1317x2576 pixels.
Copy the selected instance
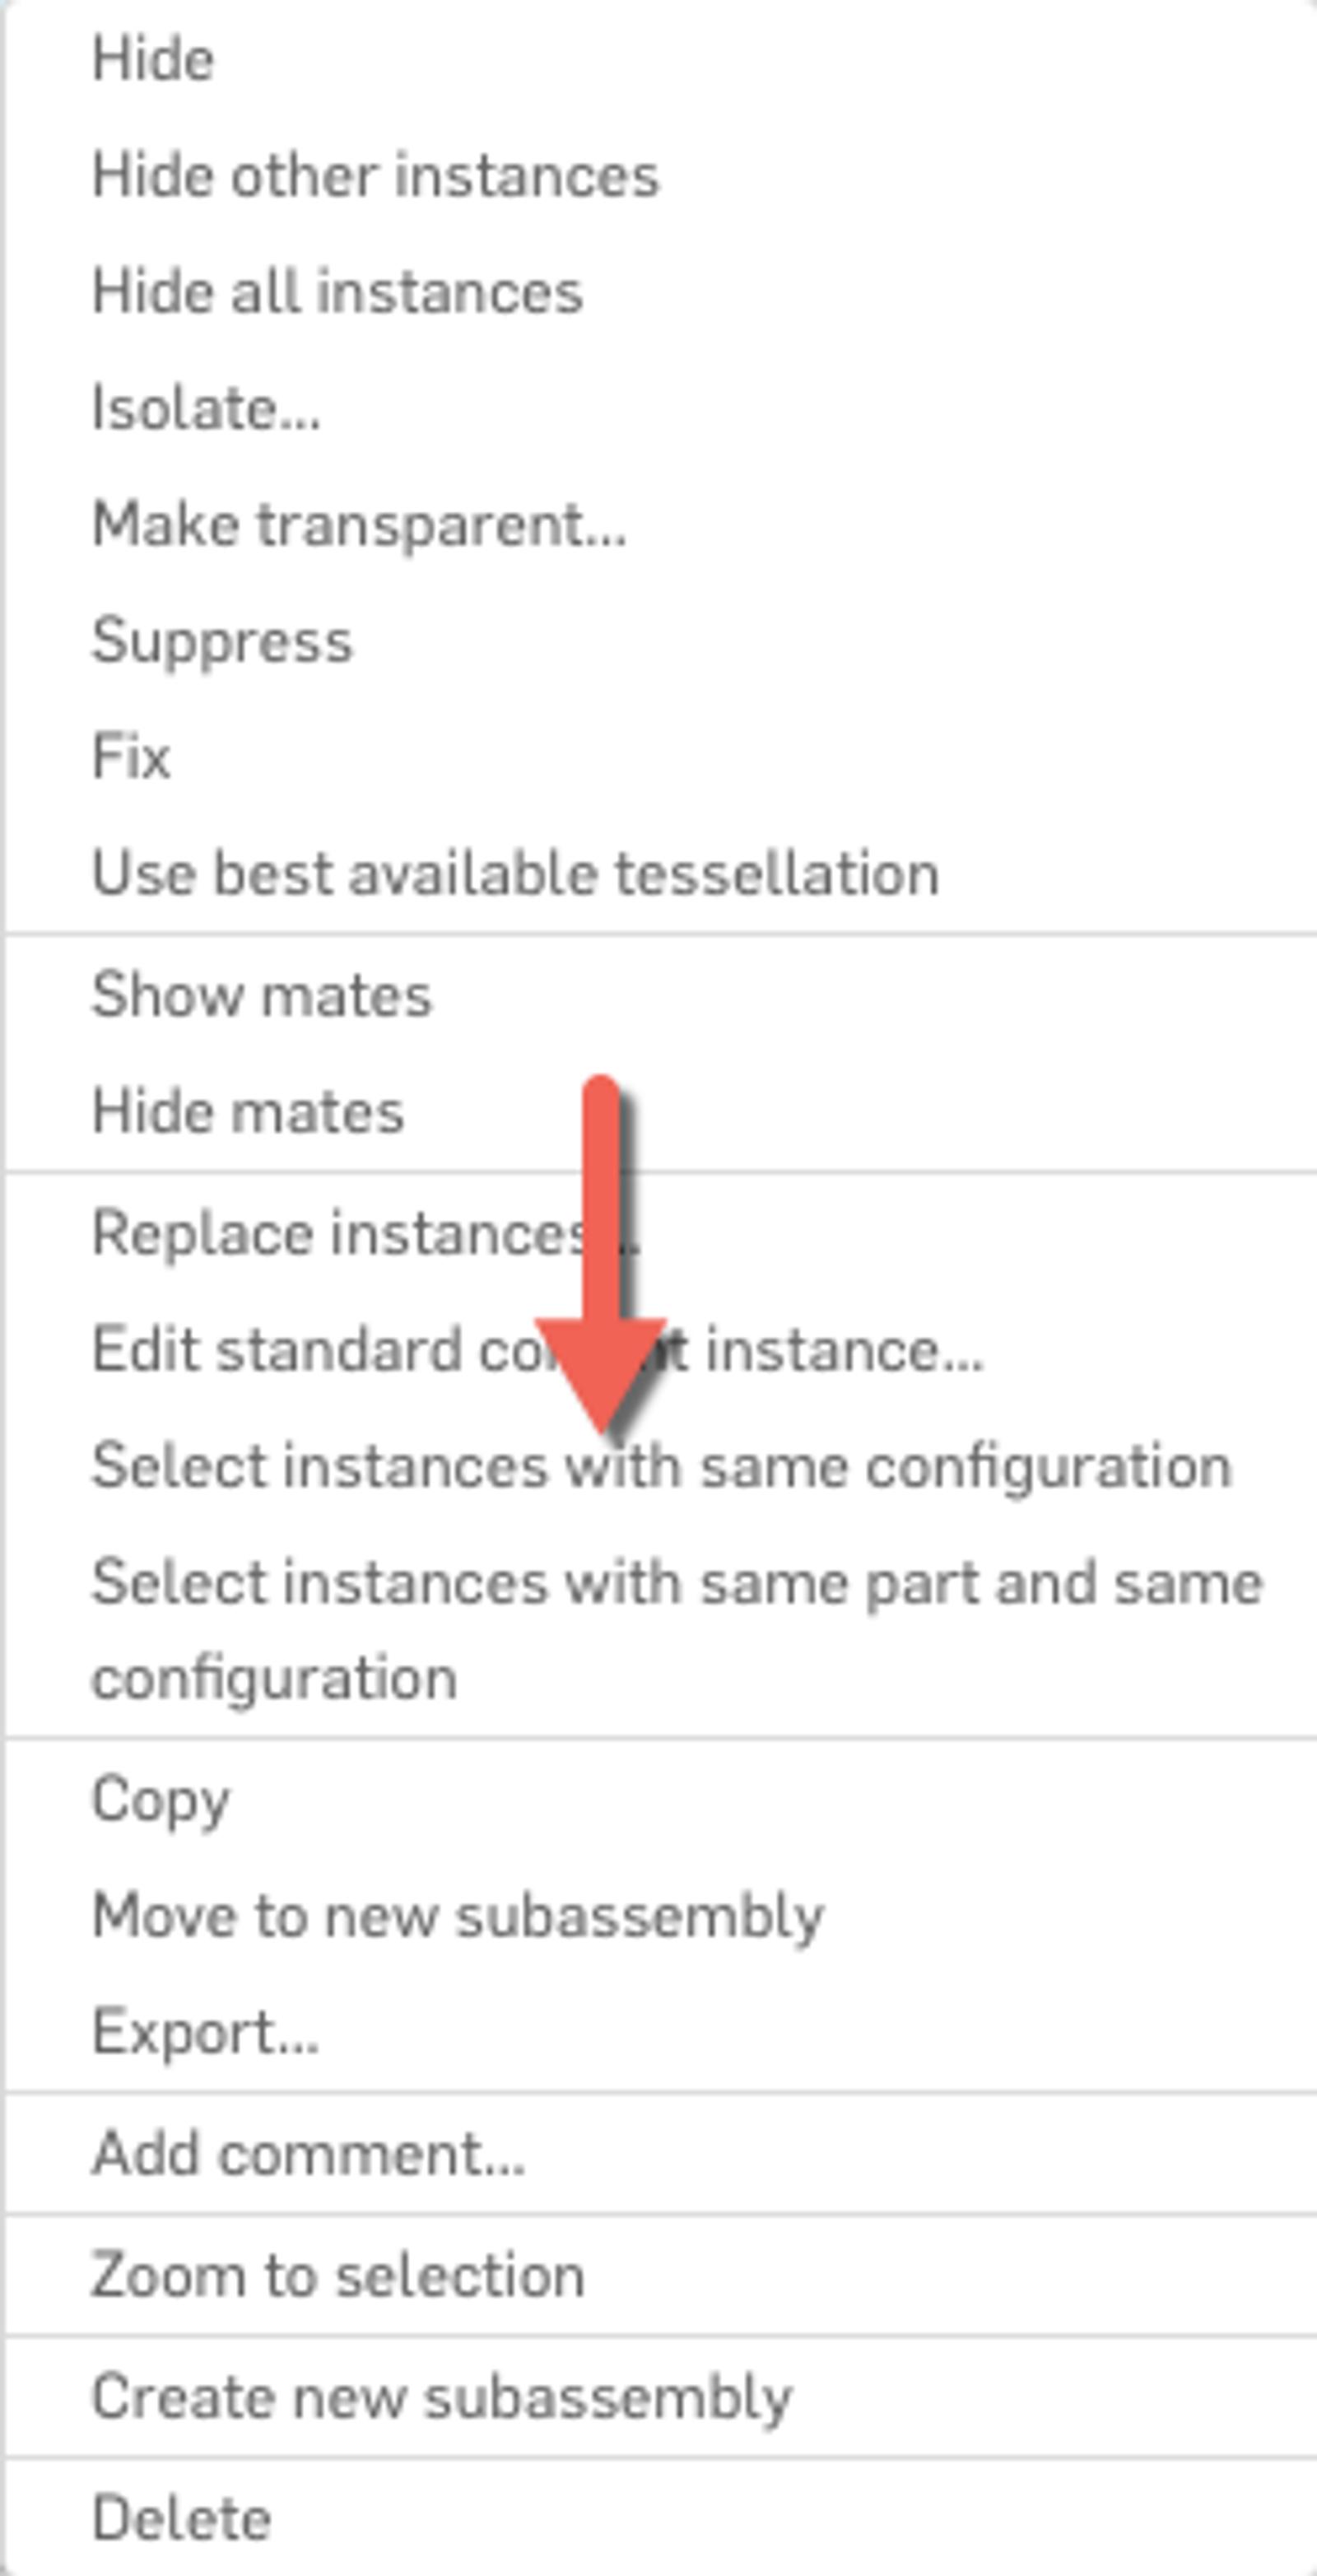point(161,1800)
